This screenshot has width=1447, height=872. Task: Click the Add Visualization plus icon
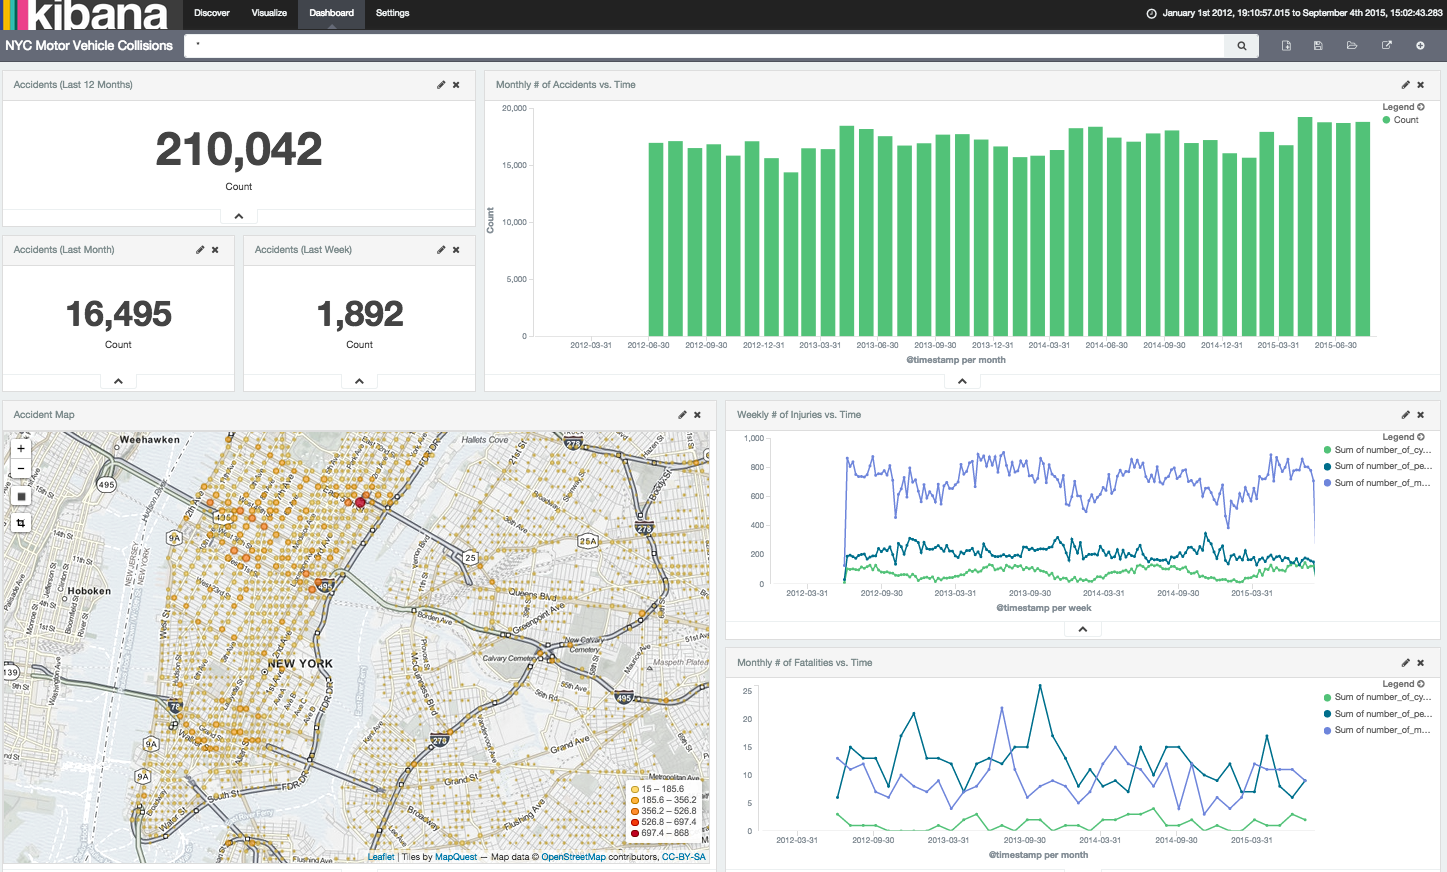coord(1420,46)
